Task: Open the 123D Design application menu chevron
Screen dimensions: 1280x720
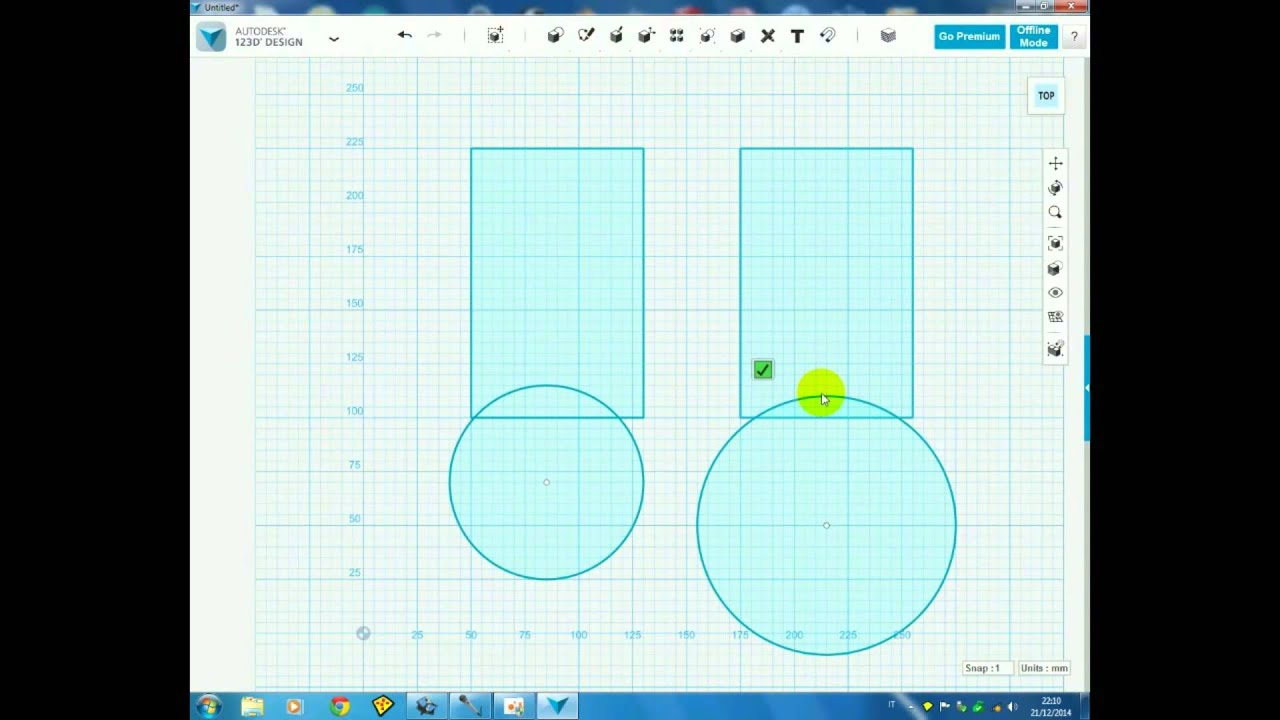Action: (x=334, y=39)
